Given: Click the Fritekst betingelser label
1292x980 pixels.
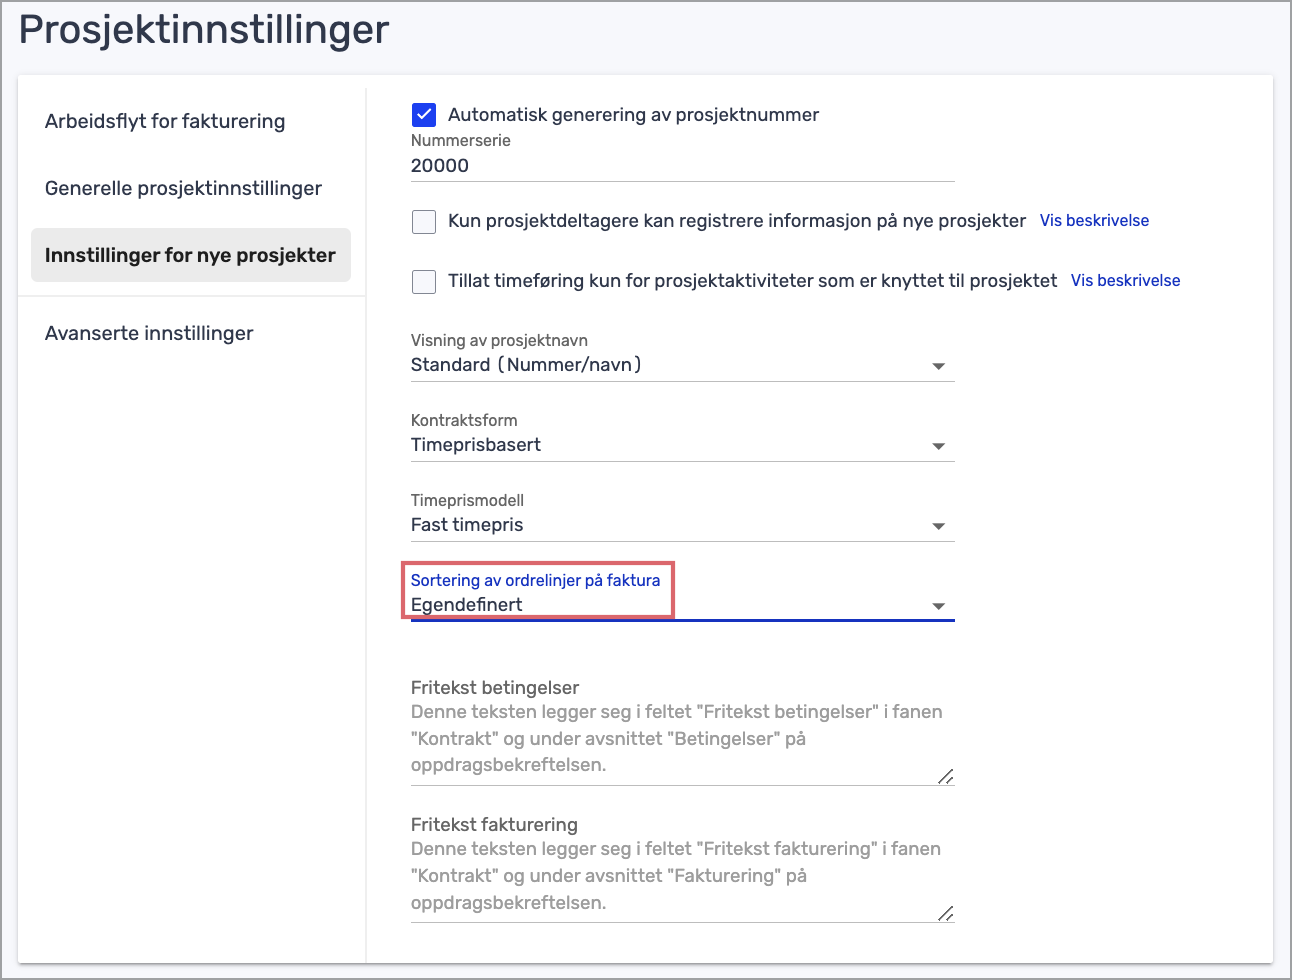Looking at the screenshot, I should (x=495, y=688).
